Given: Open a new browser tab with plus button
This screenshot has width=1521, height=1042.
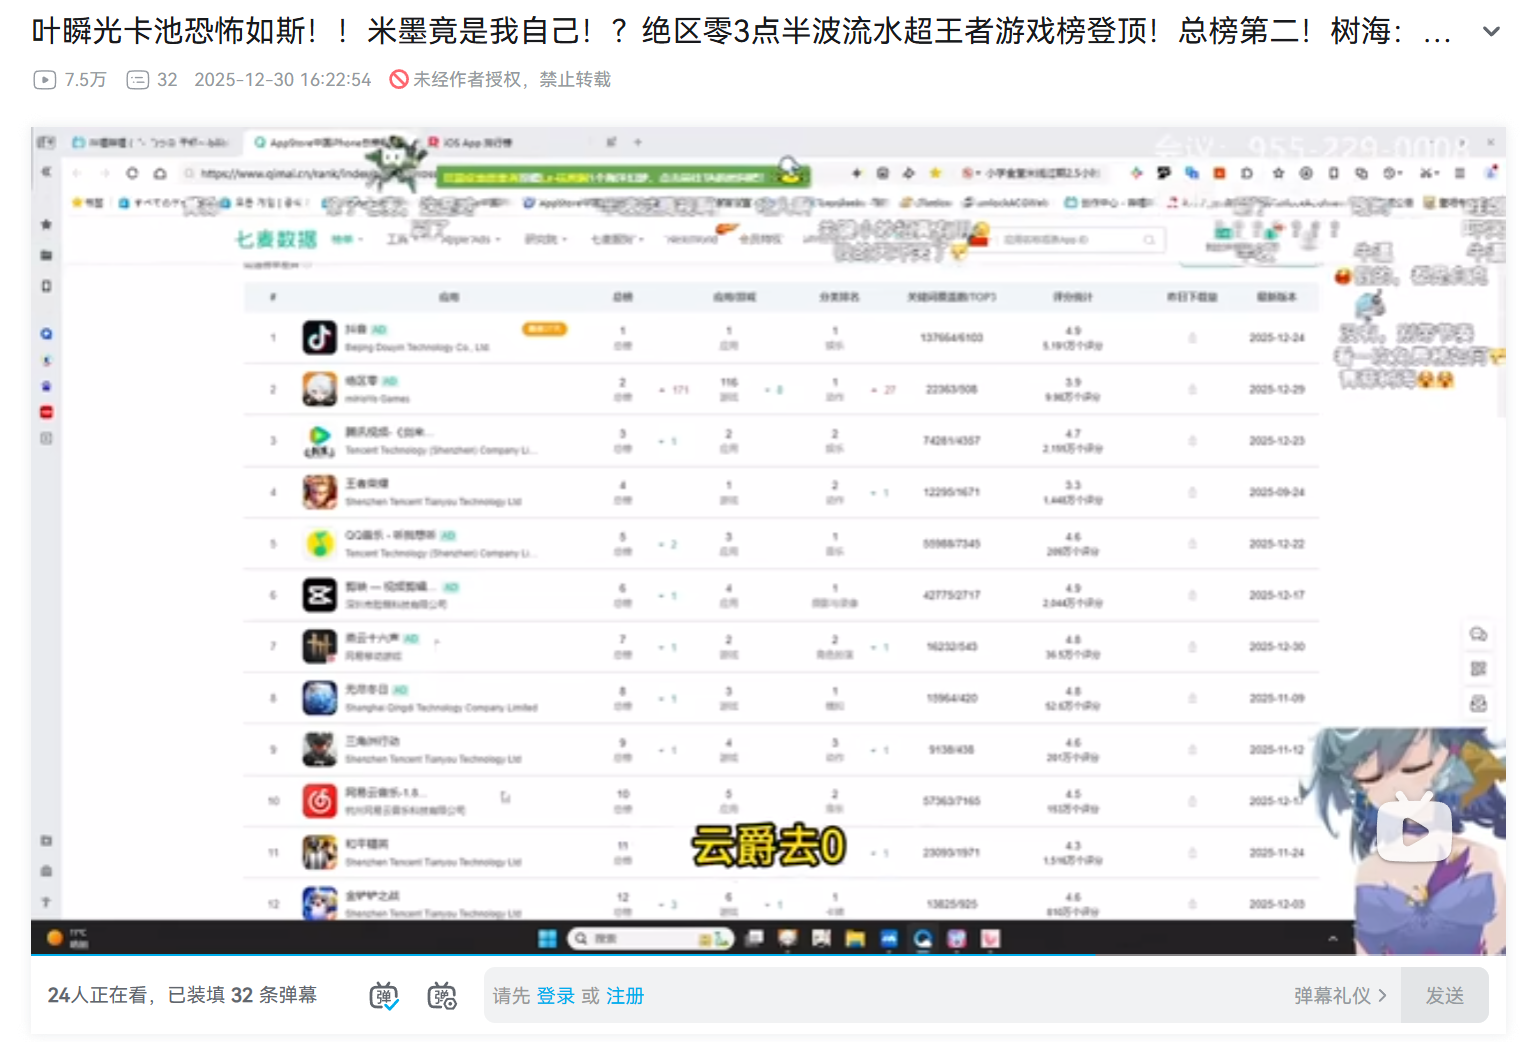Looking at the screenshot, I should pyautogui.click(x=638, y=142).
